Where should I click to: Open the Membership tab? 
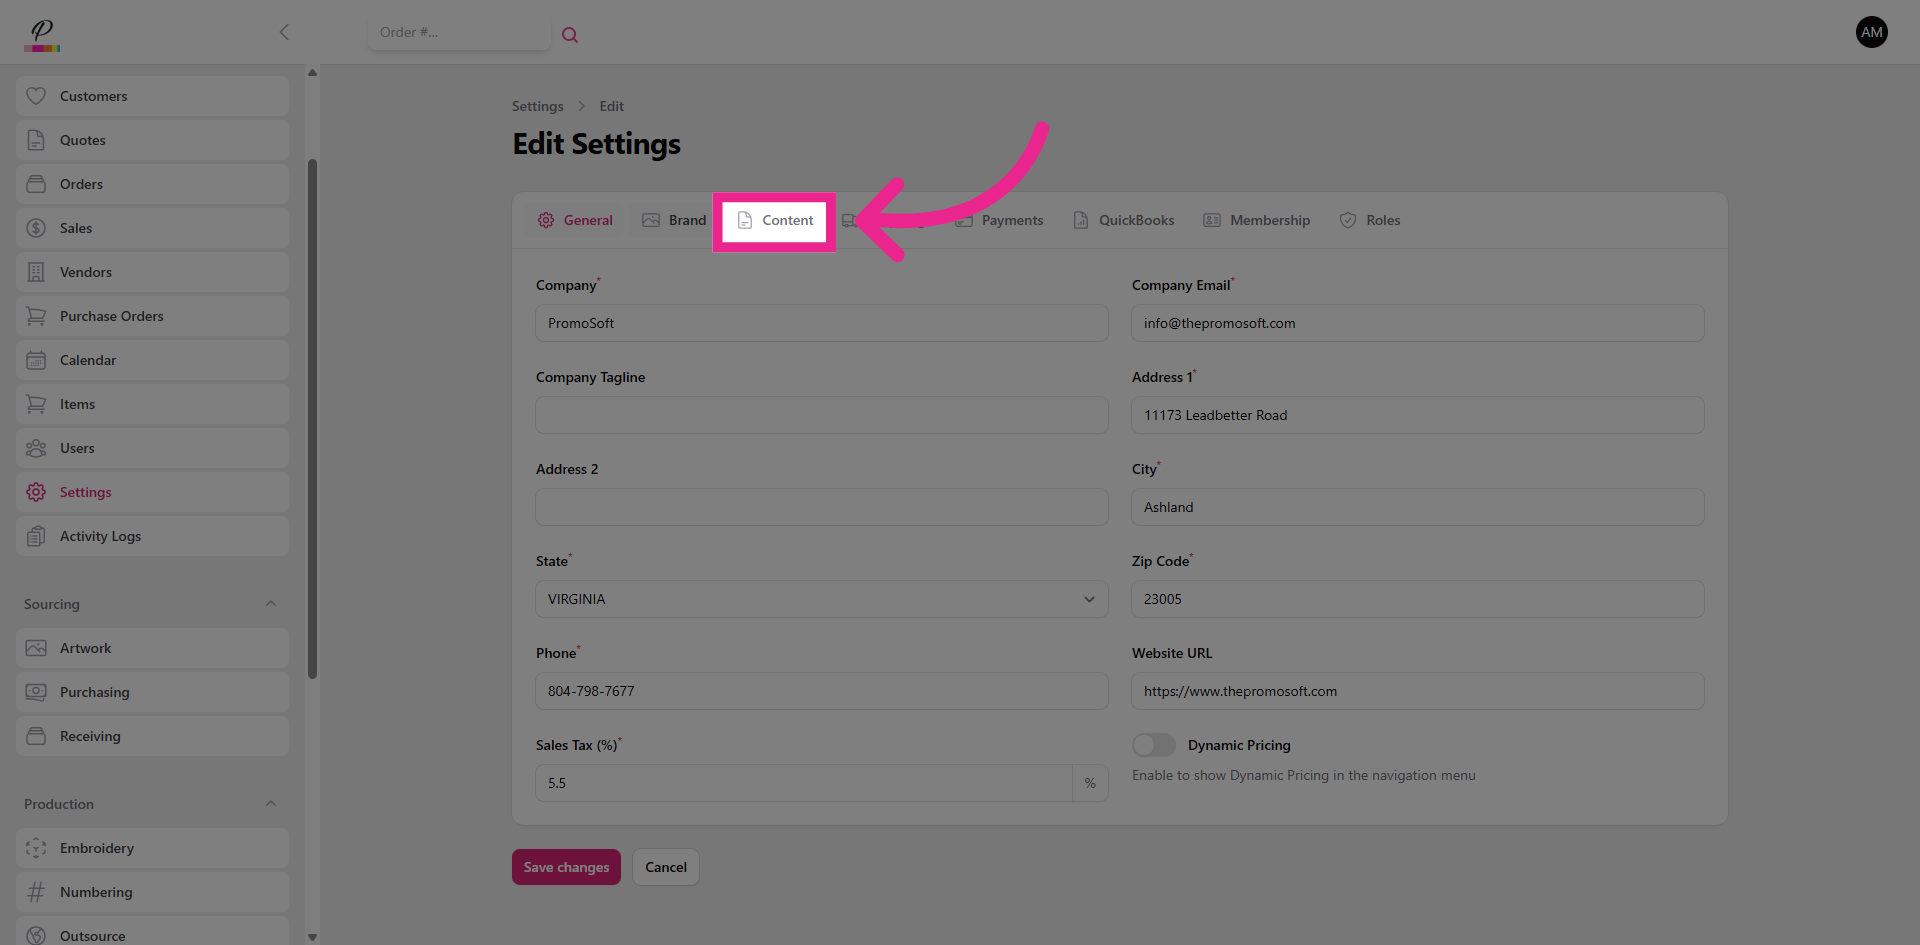tap(1257, 220)
